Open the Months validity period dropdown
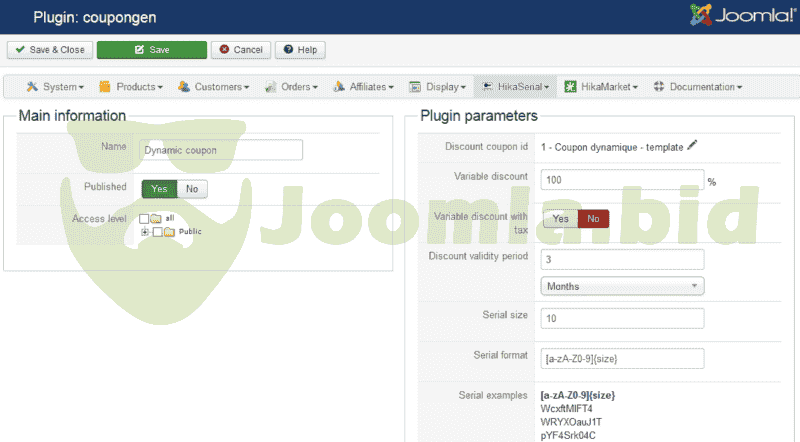 (x=622, y=286)
